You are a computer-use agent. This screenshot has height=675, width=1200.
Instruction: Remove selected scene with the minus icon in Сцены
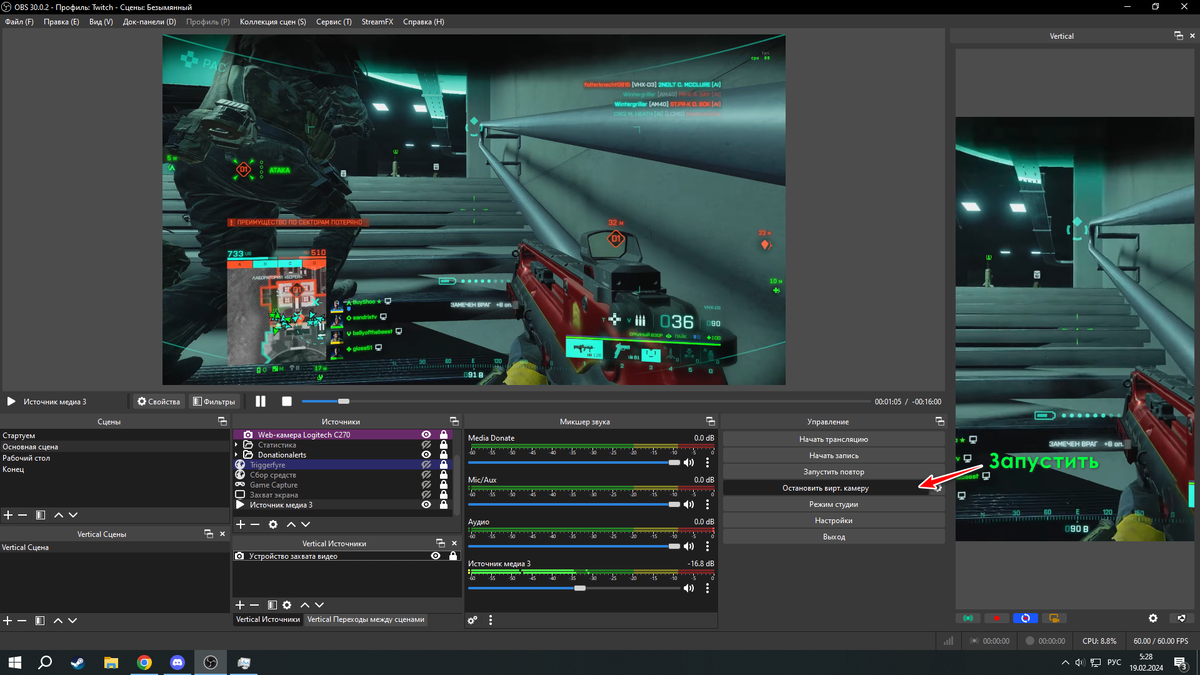22,514
